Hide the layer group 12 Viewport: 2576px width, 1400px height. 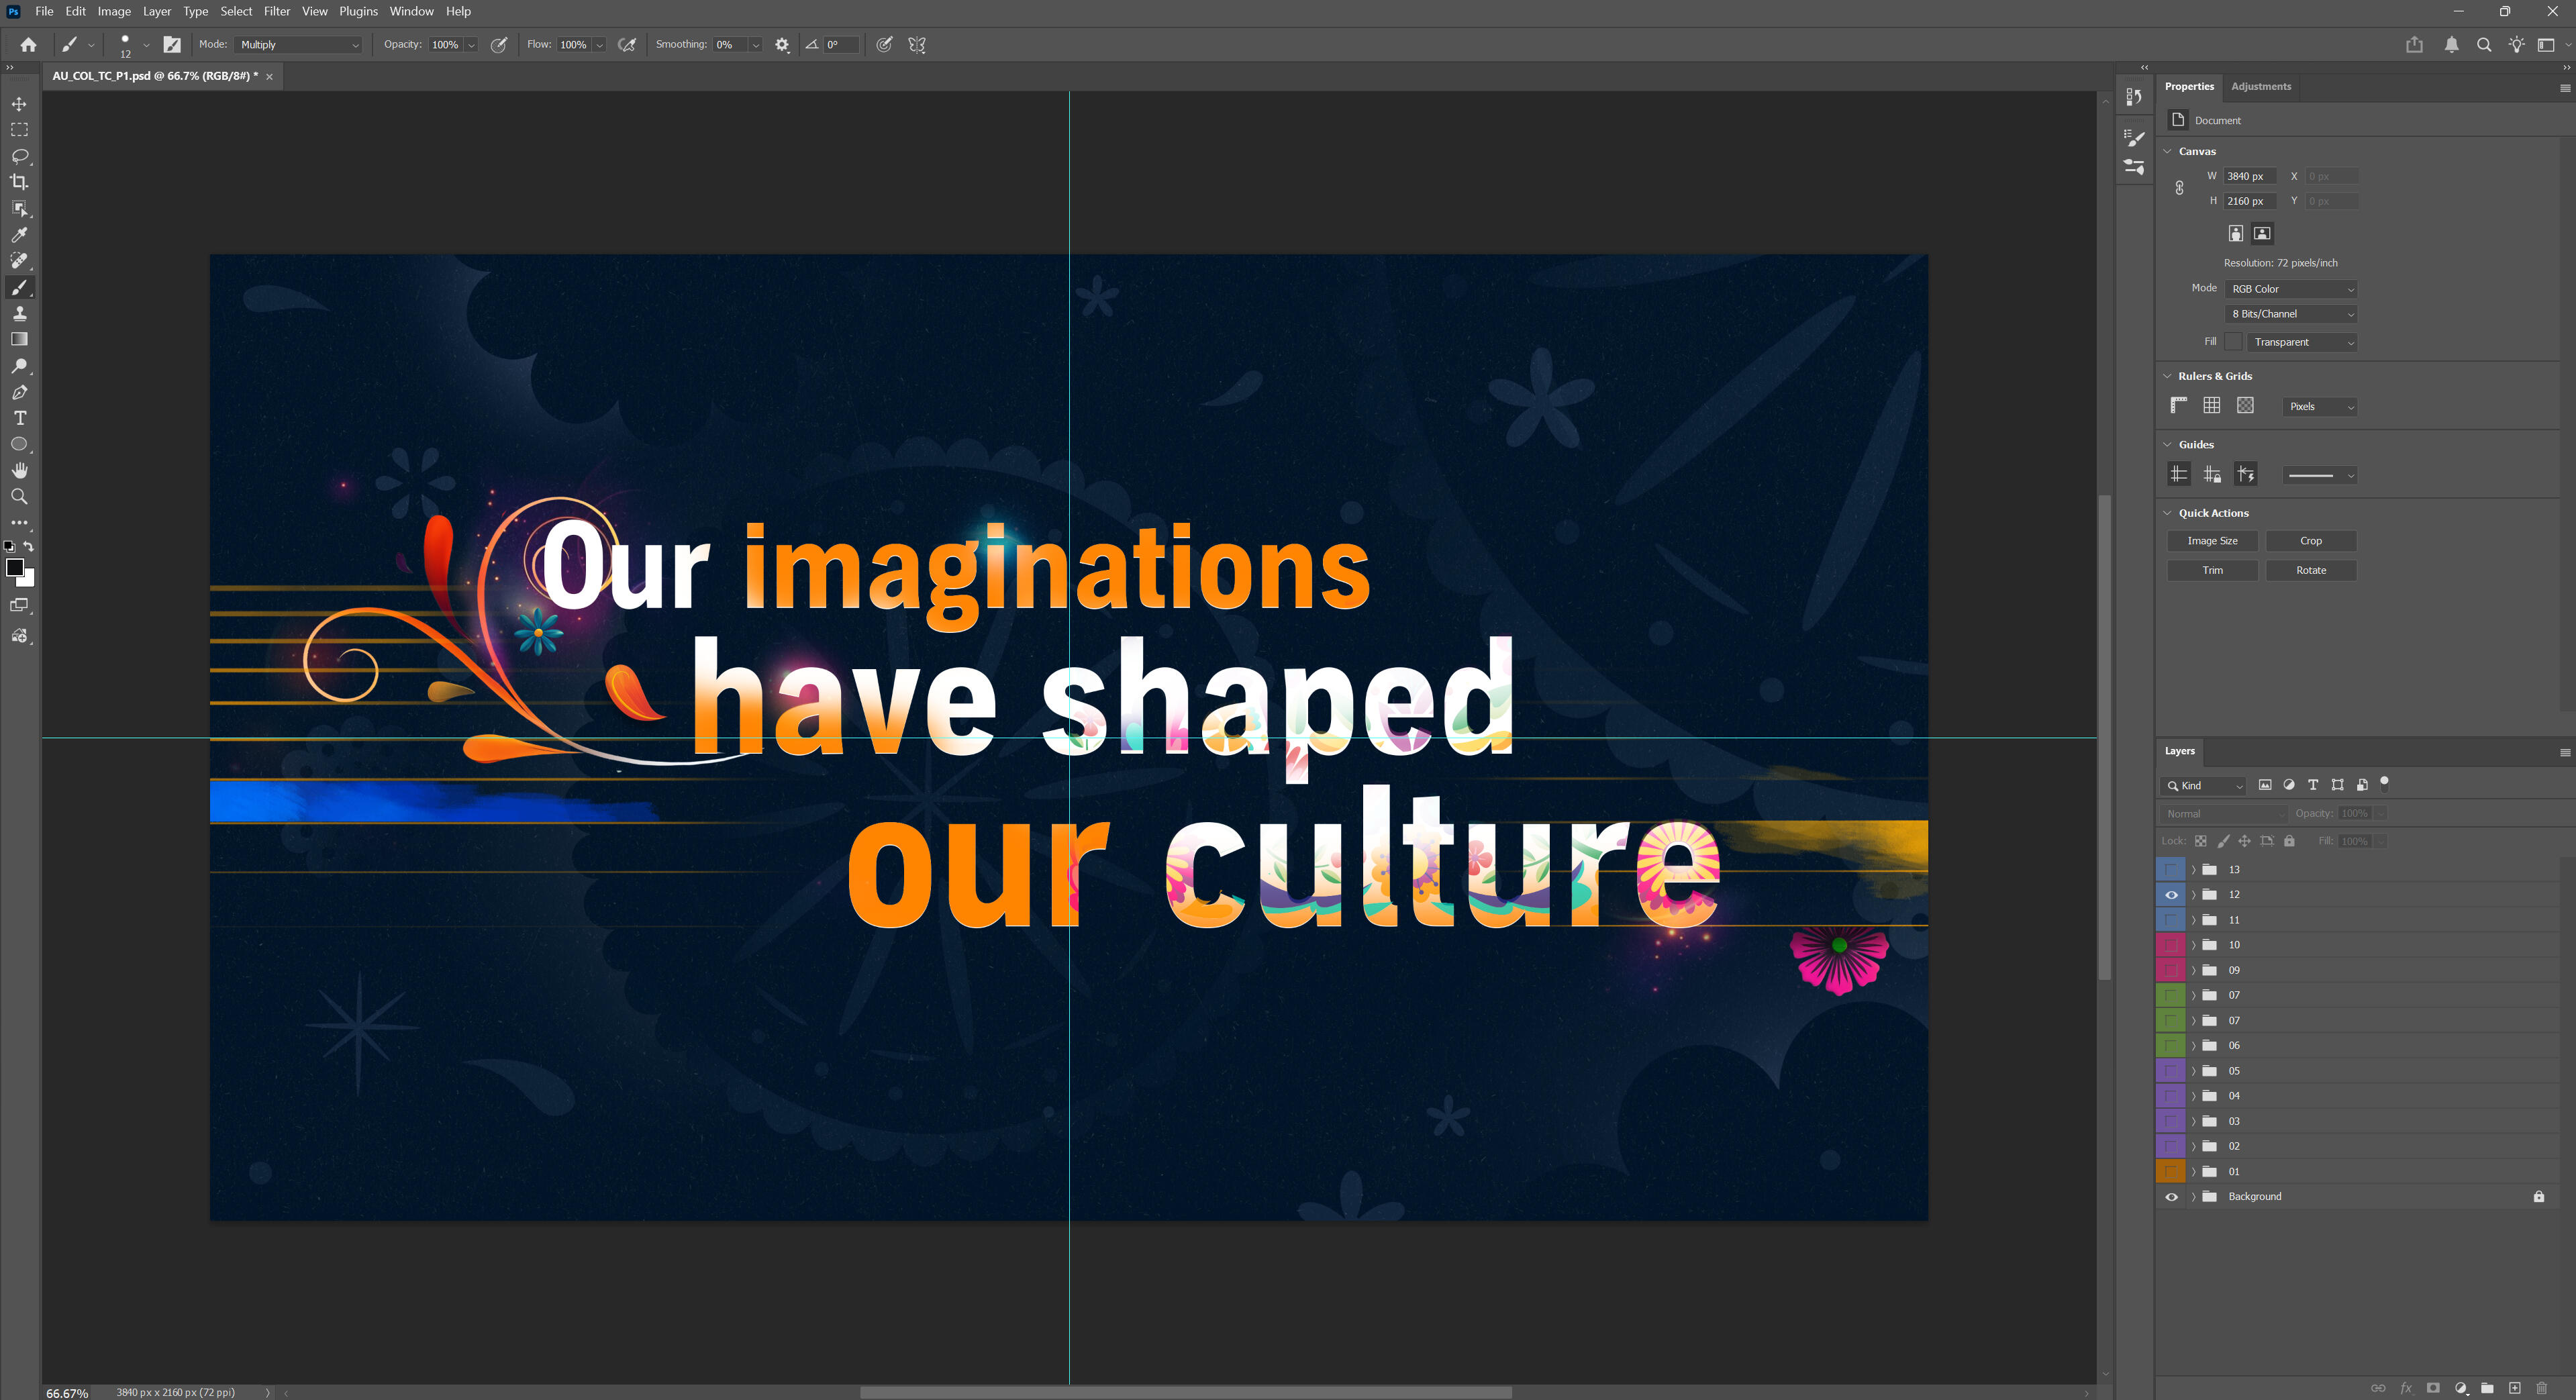click(x=2171, y=895)
